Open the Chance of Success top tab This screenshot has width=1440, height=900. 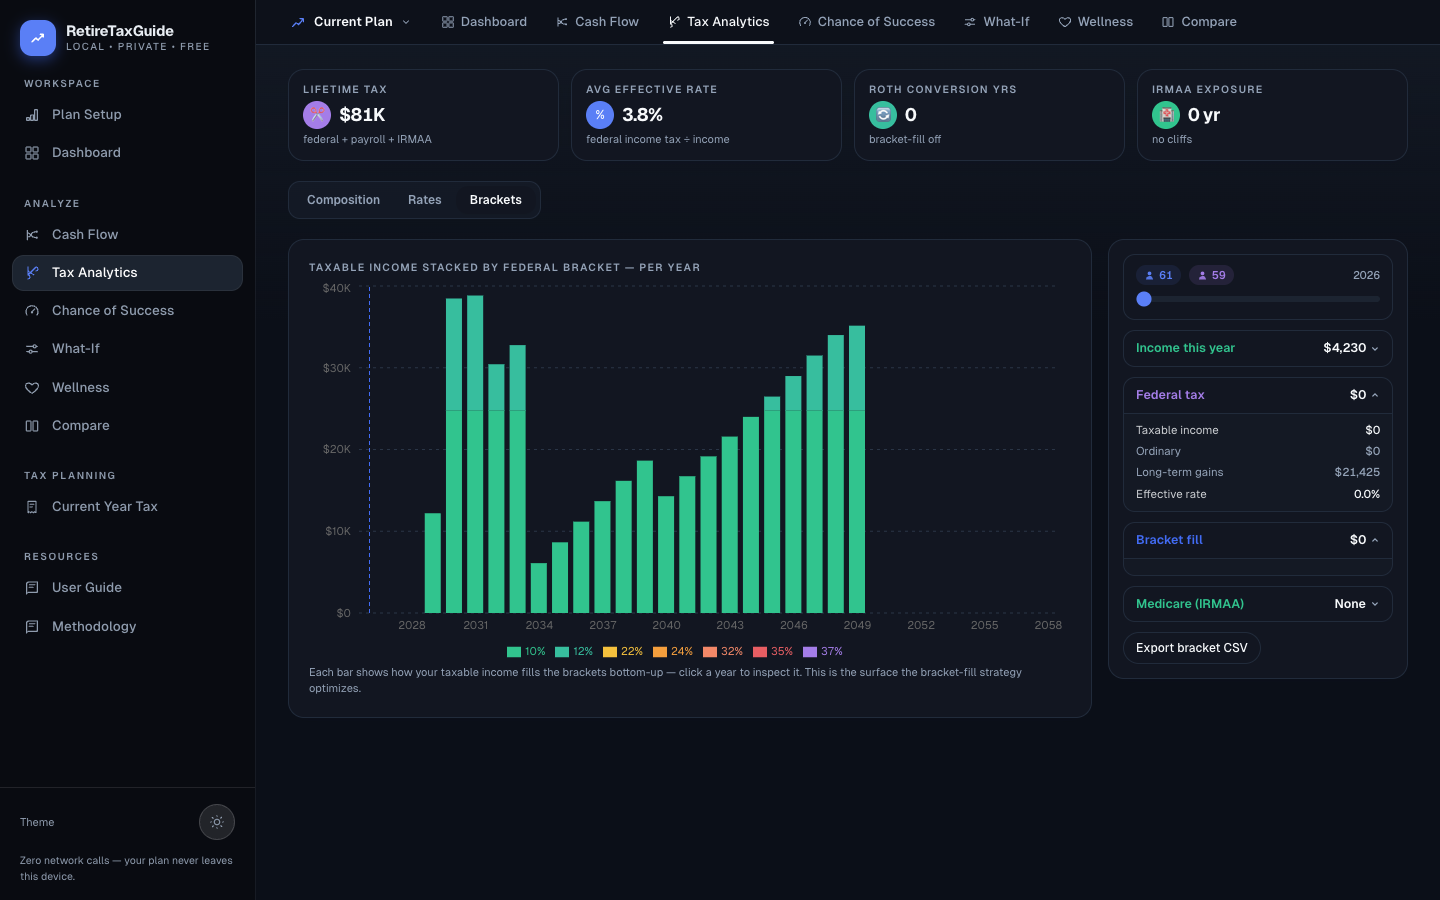pos(867,22)
